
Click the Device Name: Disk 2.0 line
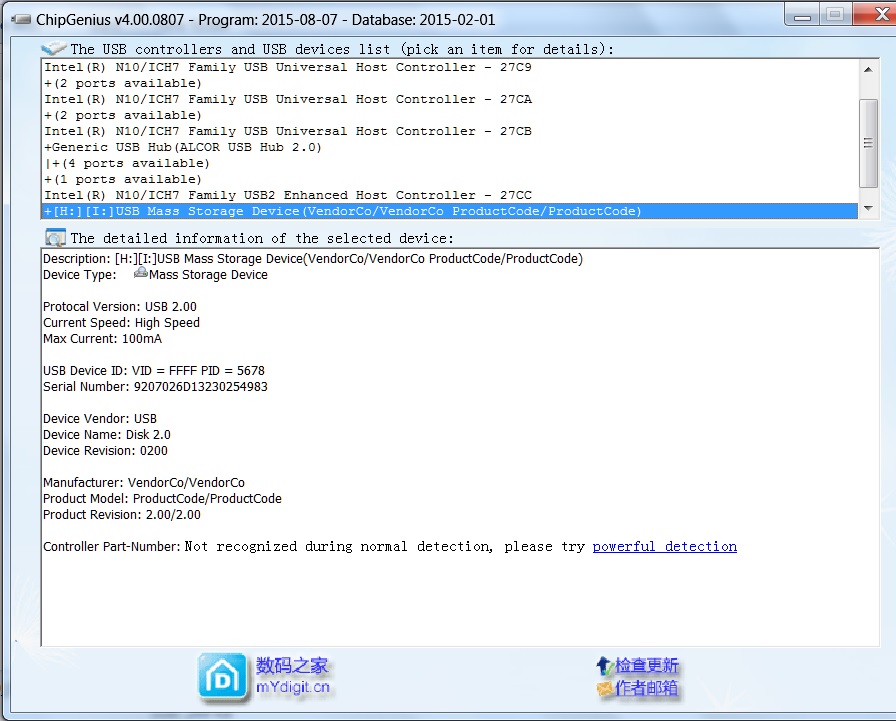107,435
